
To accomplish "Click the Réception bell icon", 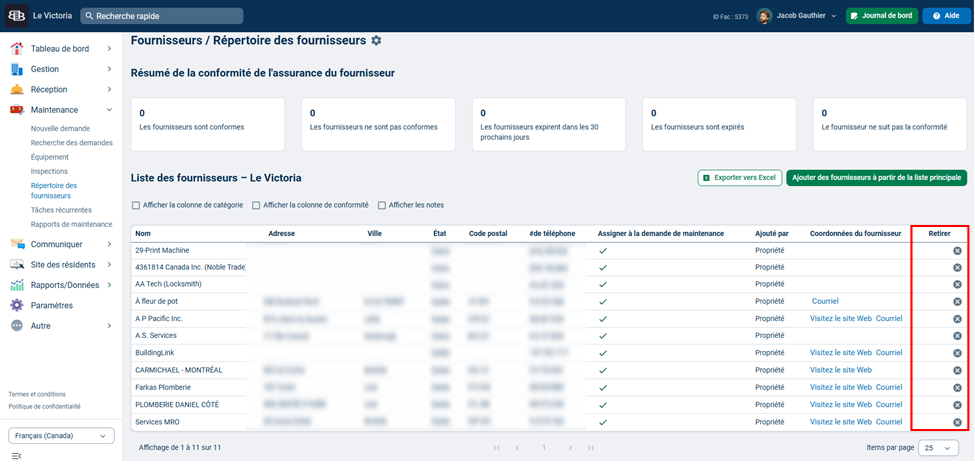I will [17, 89].
